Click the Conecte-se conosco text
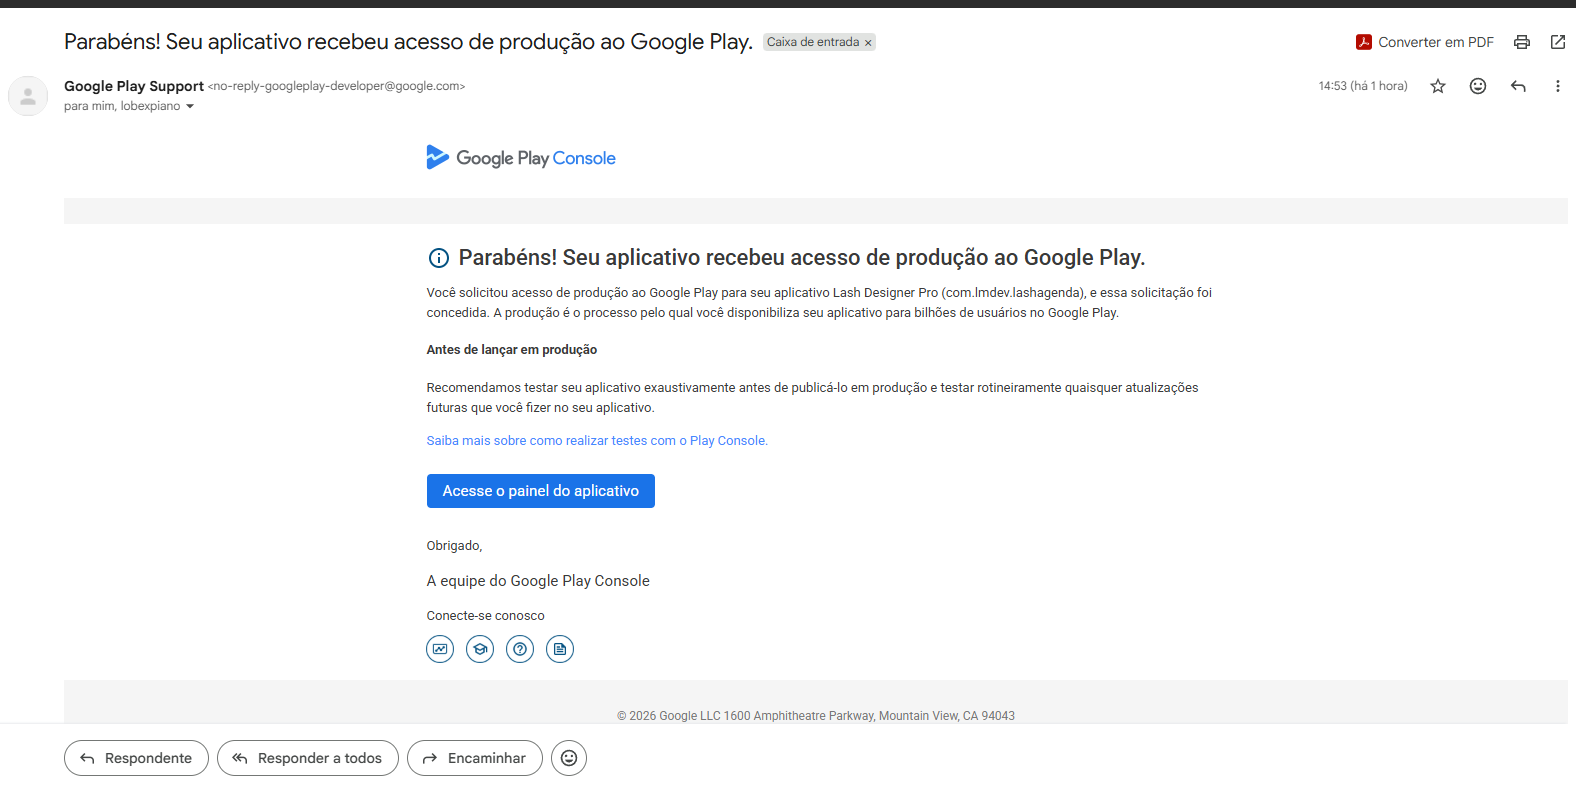The height and width of the screenshot is (786, 1576). [486, 616]
